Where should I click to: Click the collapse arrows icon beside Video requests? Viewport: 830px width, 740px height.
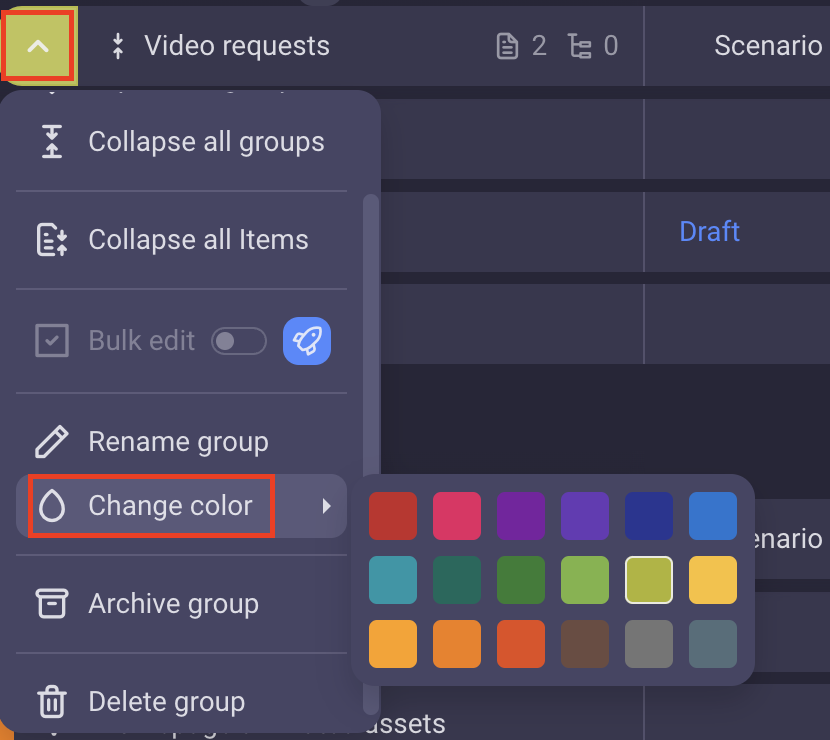[x=118, y=46]
